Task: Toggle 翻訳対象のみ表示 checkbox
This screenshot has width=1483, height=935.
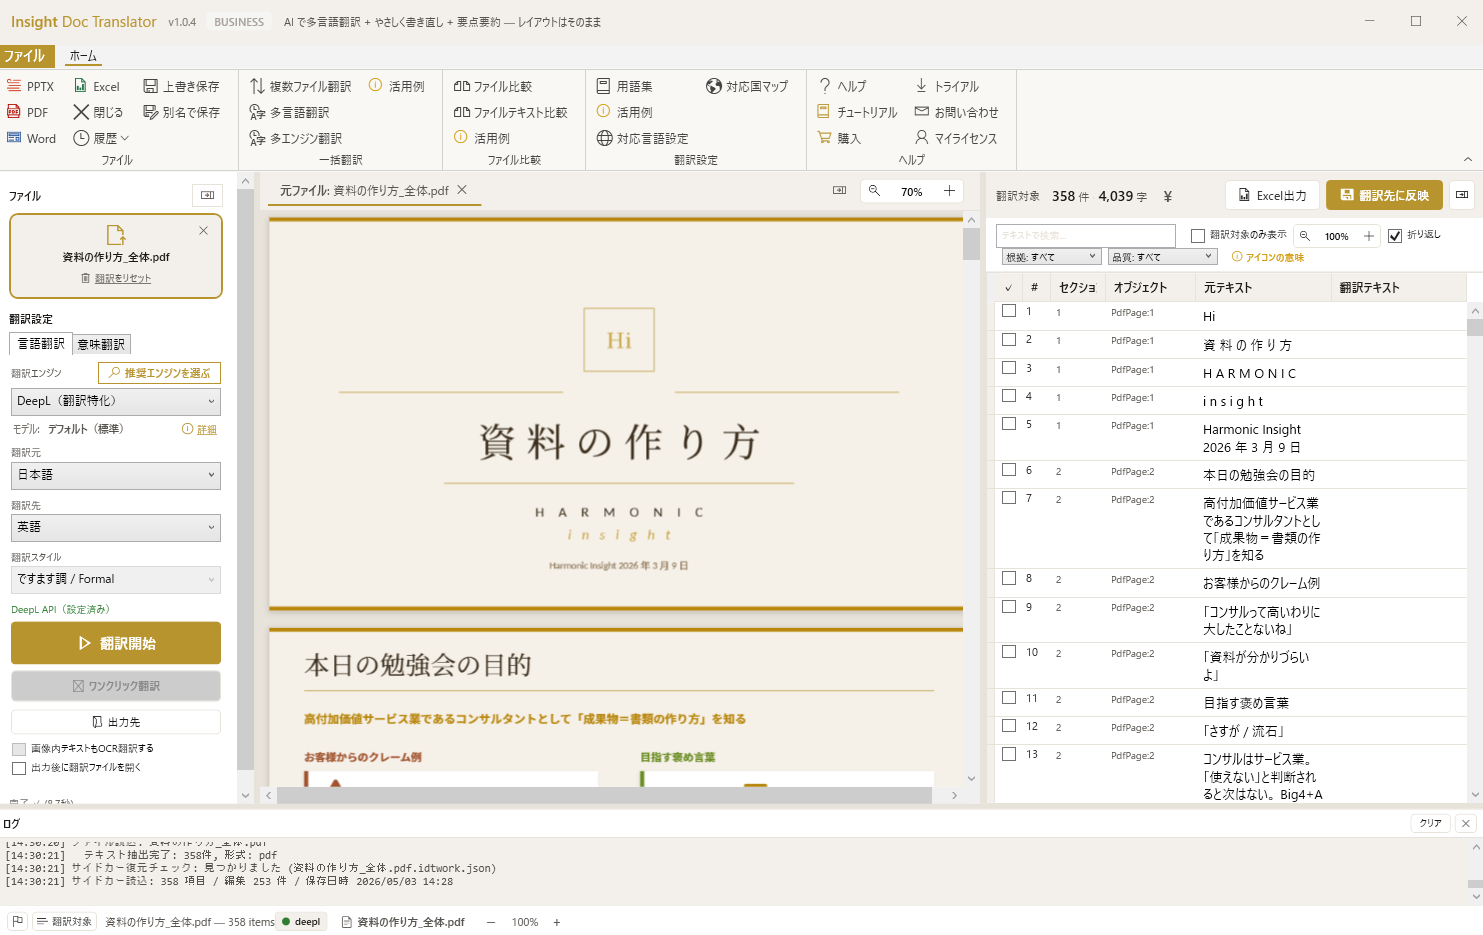Action: click(1198, 236)
